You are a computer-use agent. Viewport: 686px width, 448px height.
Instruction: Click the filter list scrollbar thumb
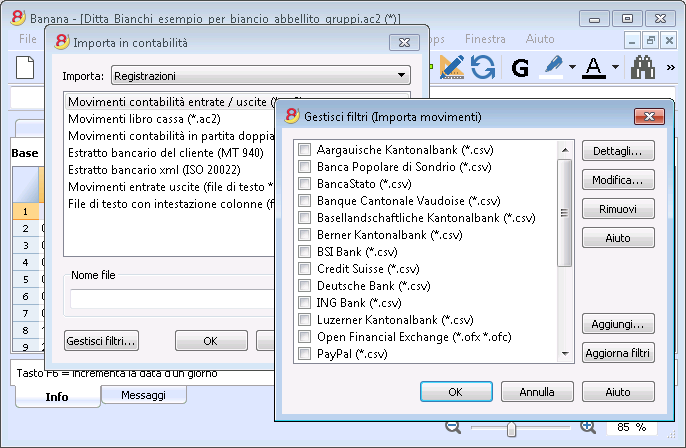click(x=565, y=213)
